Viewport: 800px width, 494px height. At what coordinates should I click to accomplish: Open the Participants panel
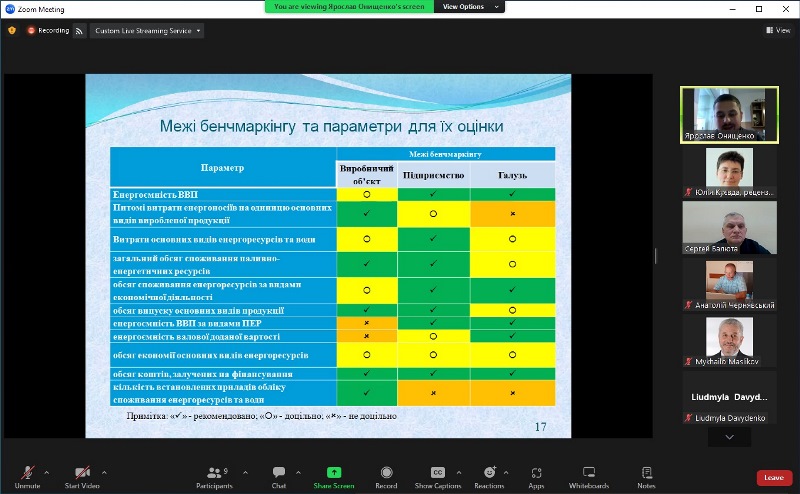214,477
